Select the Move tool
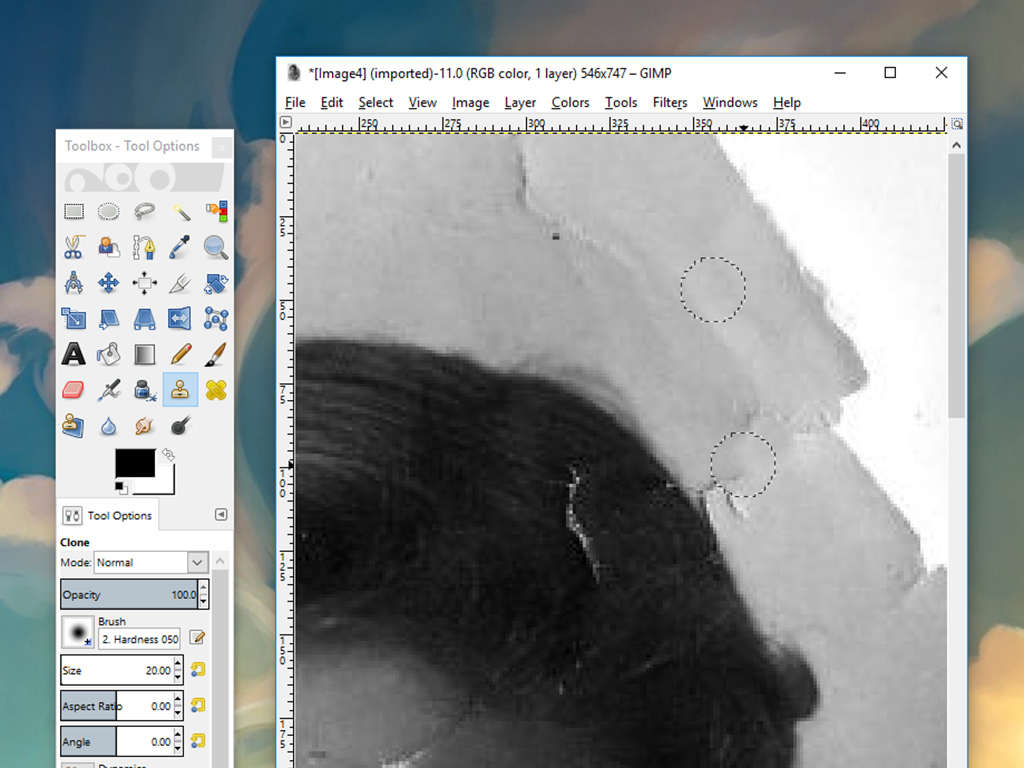The width and height of the screenshot is (1024, 768). (x=109, y=283)
